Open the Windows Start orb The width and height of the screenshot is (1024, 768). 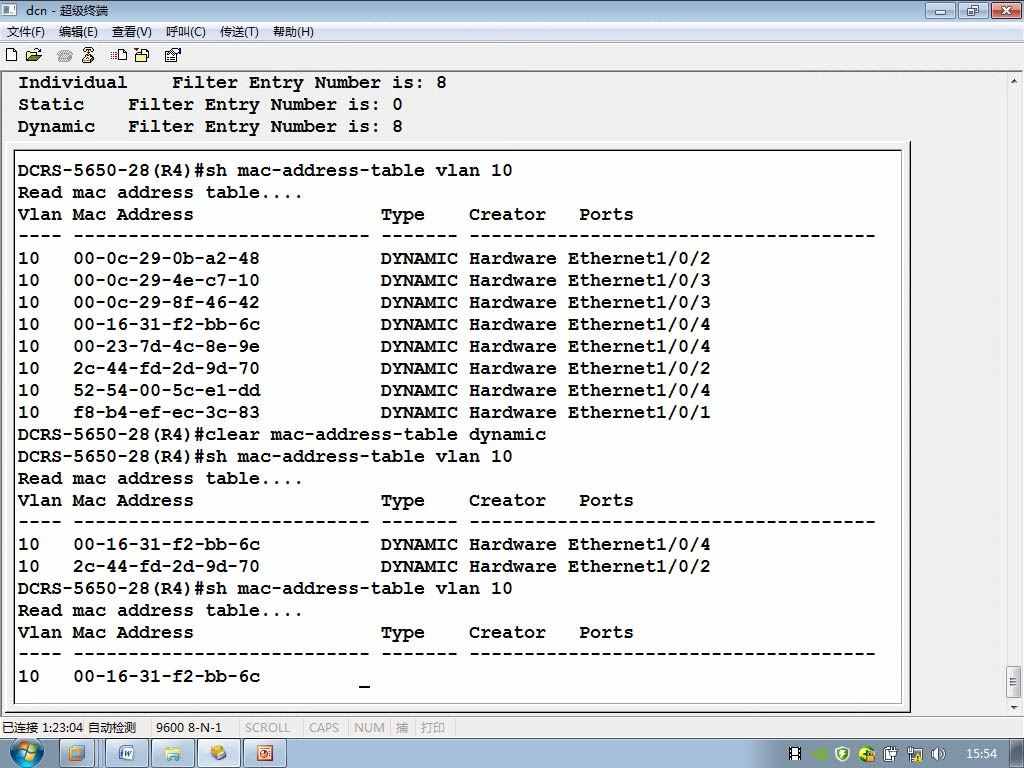click(26, 753)
